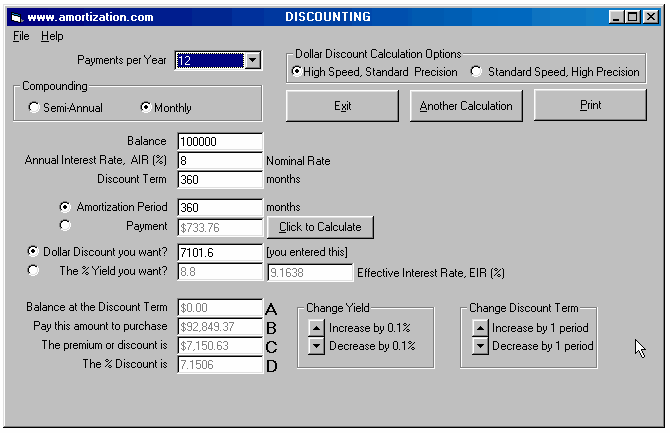Viewport: 670px width, 433px height.
Task: Open Payments per Year dropdown
Action: click(x=252, y=61)
